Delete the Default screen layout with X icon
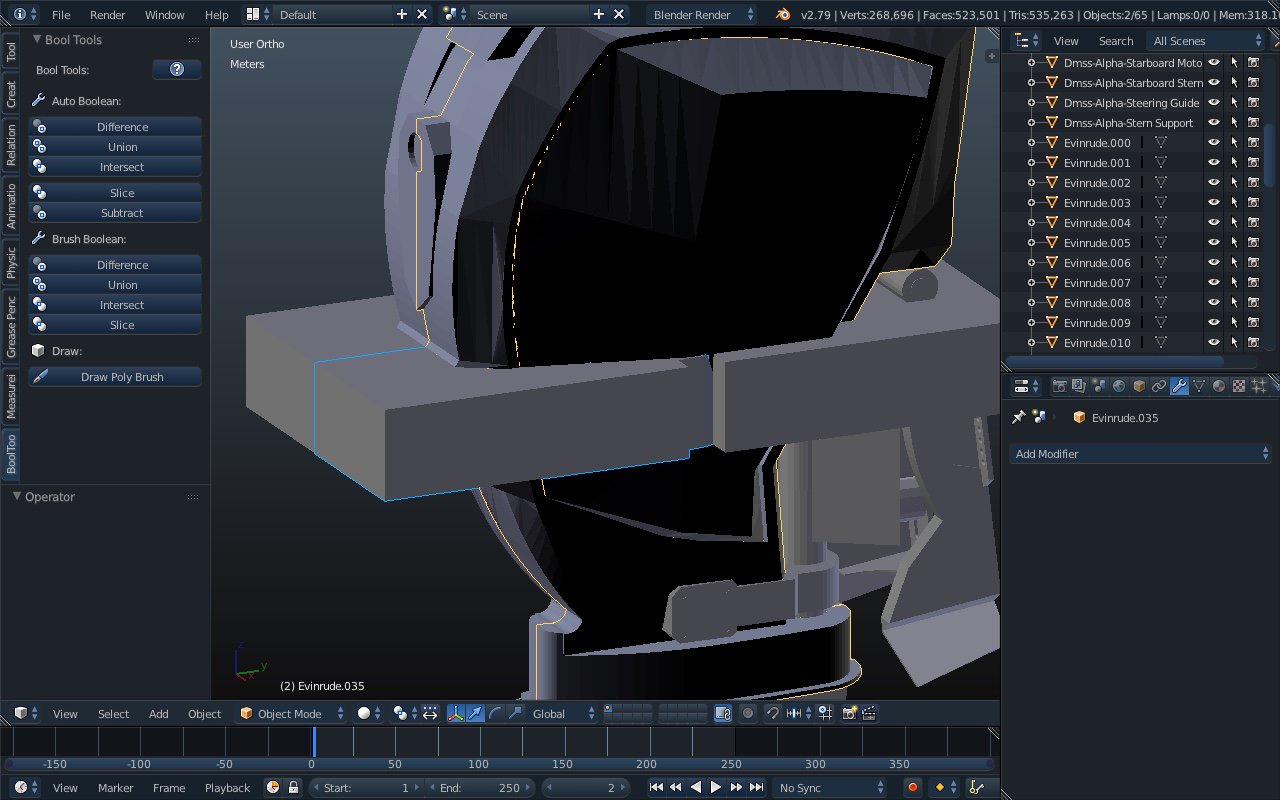 tap(421, 14)
